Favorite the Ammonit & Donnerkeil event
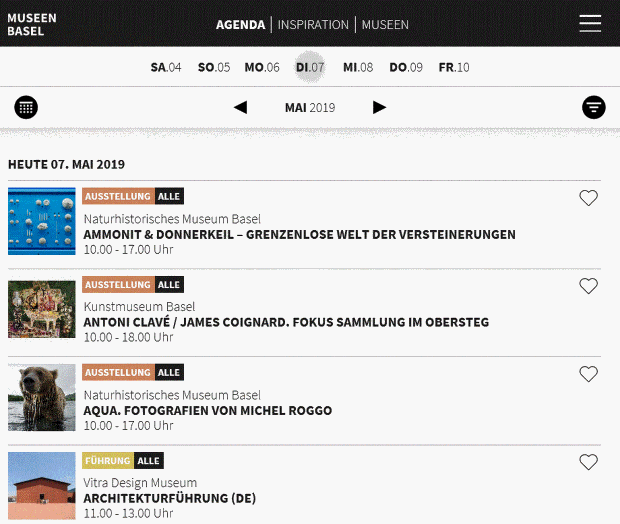Screen dimensions: 620x524 (x=588, y=198)
